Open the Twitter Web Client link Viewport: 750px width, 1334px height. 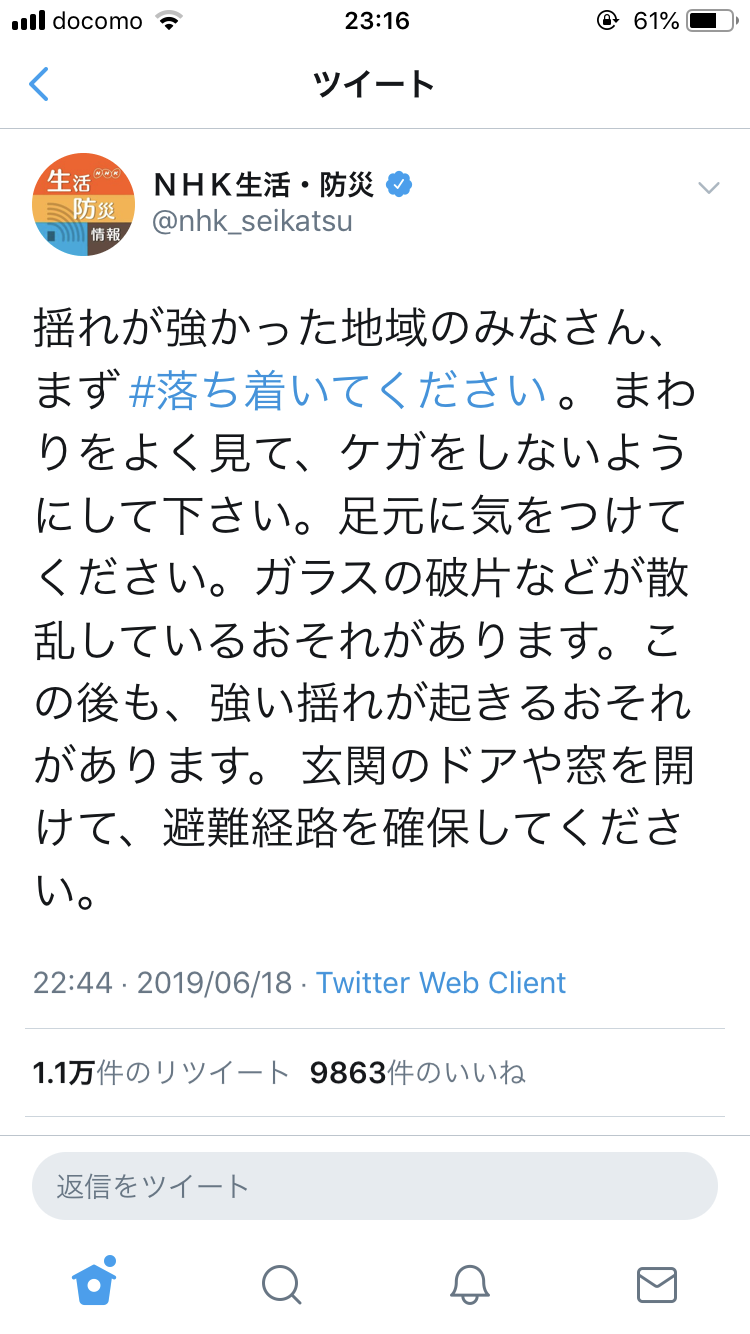point(441,982)
